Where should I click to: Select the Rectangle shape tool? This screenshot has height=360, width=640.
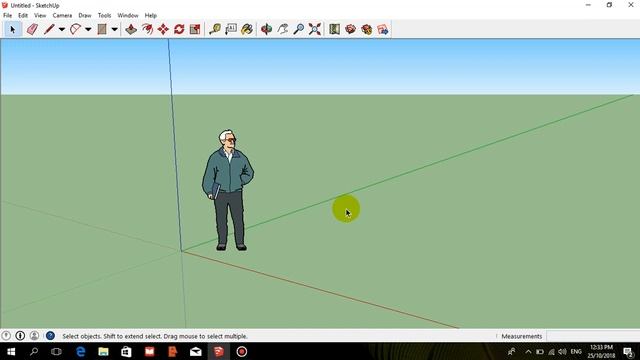coord(102,29)
